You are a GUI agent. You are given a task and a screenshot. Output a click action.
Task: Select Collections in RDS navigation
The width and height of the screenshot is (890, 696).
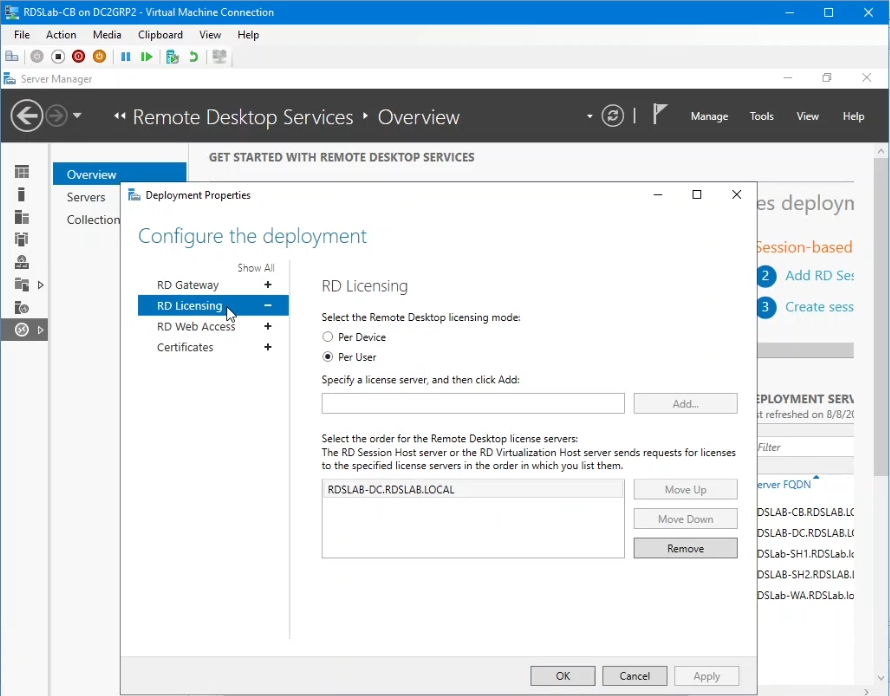tap(93, 220)
